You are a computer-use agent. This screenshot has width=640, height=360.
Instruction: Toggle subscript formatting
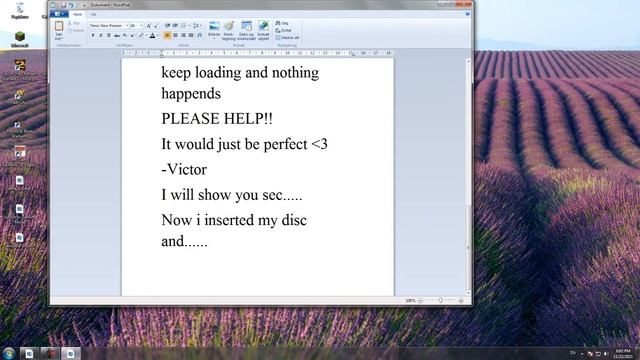coord(125,36)
